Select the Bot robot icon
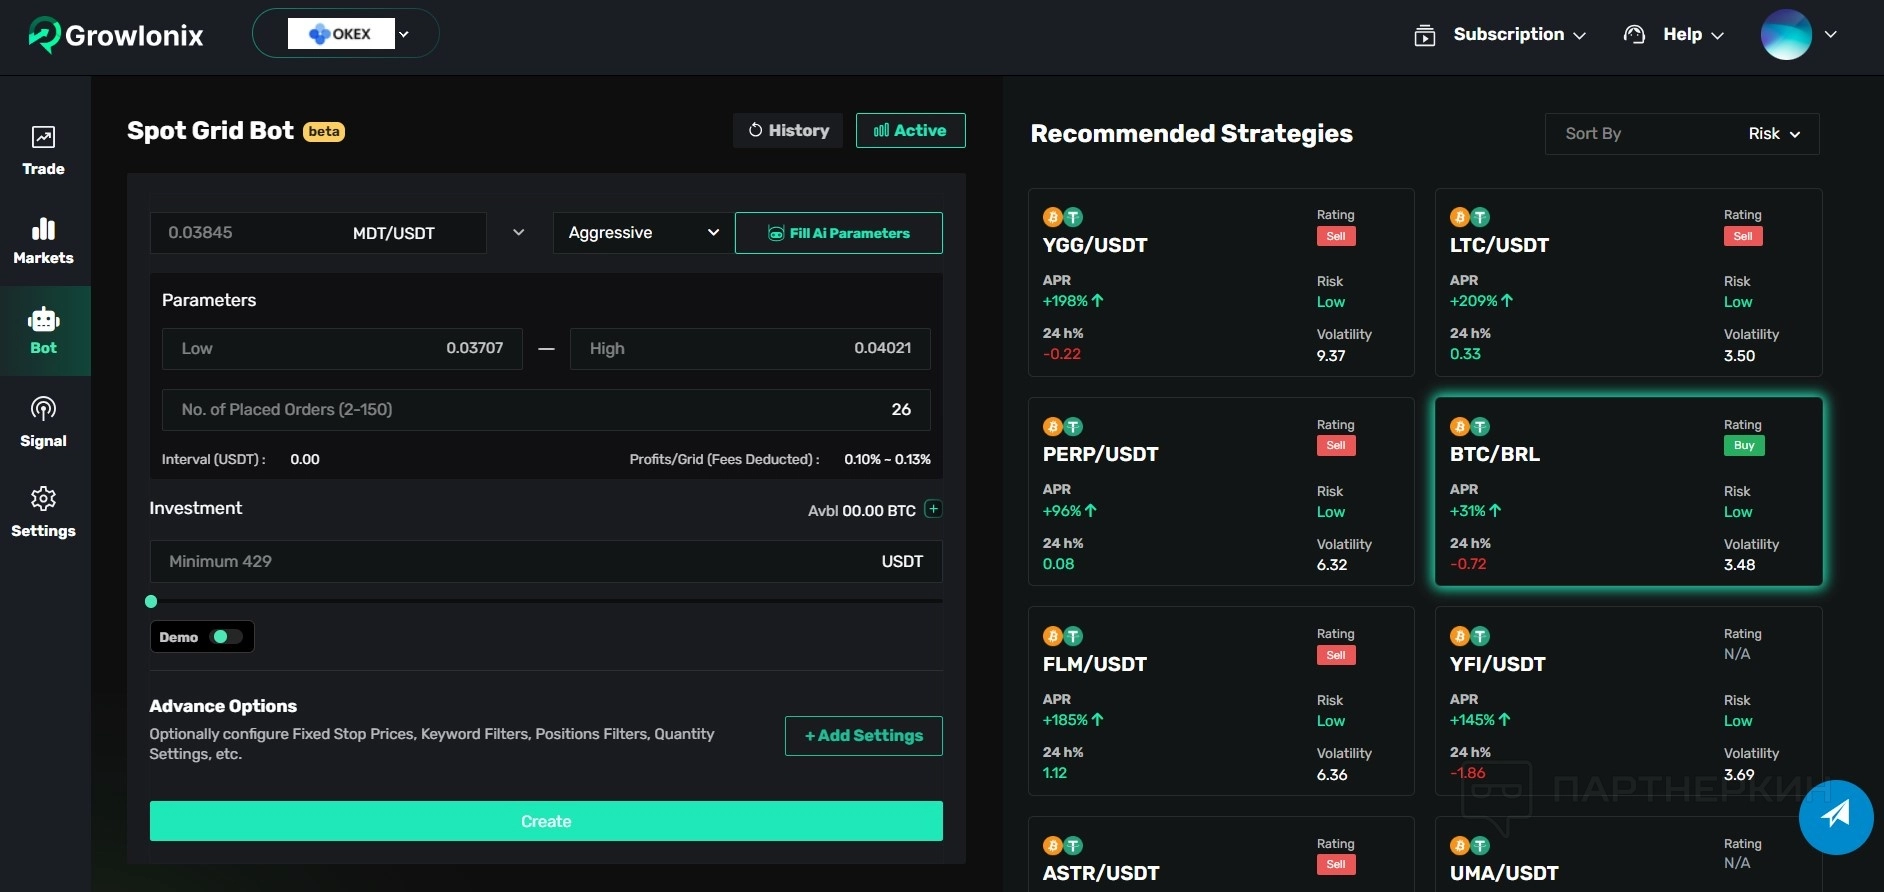The width and height of the screenshot is (1884, 892). point(44,320)
